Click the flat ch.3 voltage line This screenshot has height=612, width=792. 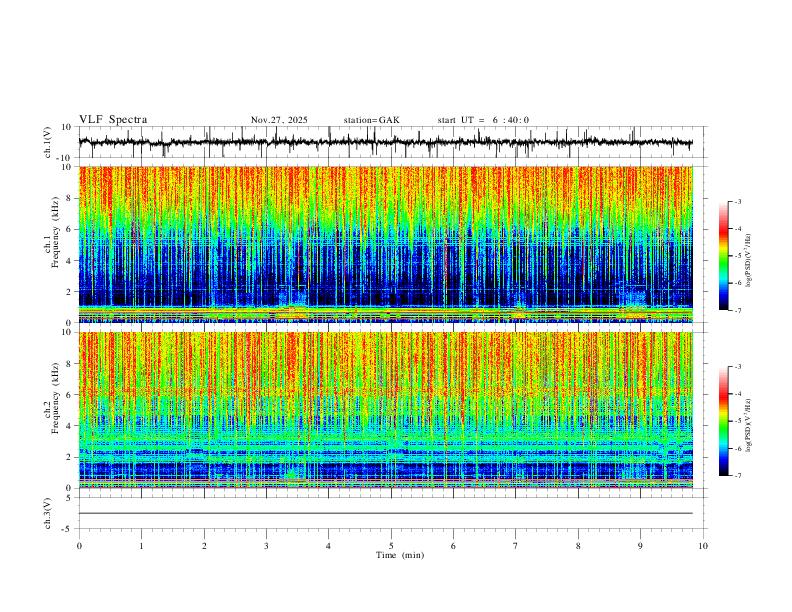point(385,513)
